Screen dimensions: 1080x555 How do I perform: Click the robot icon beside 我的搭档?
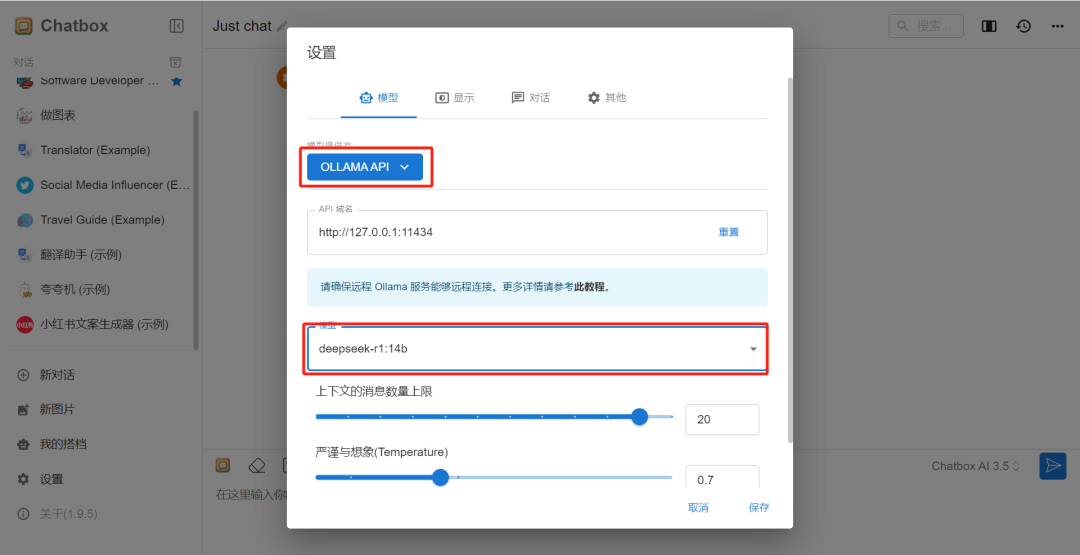pyautogui.click(x=23, y=444)
